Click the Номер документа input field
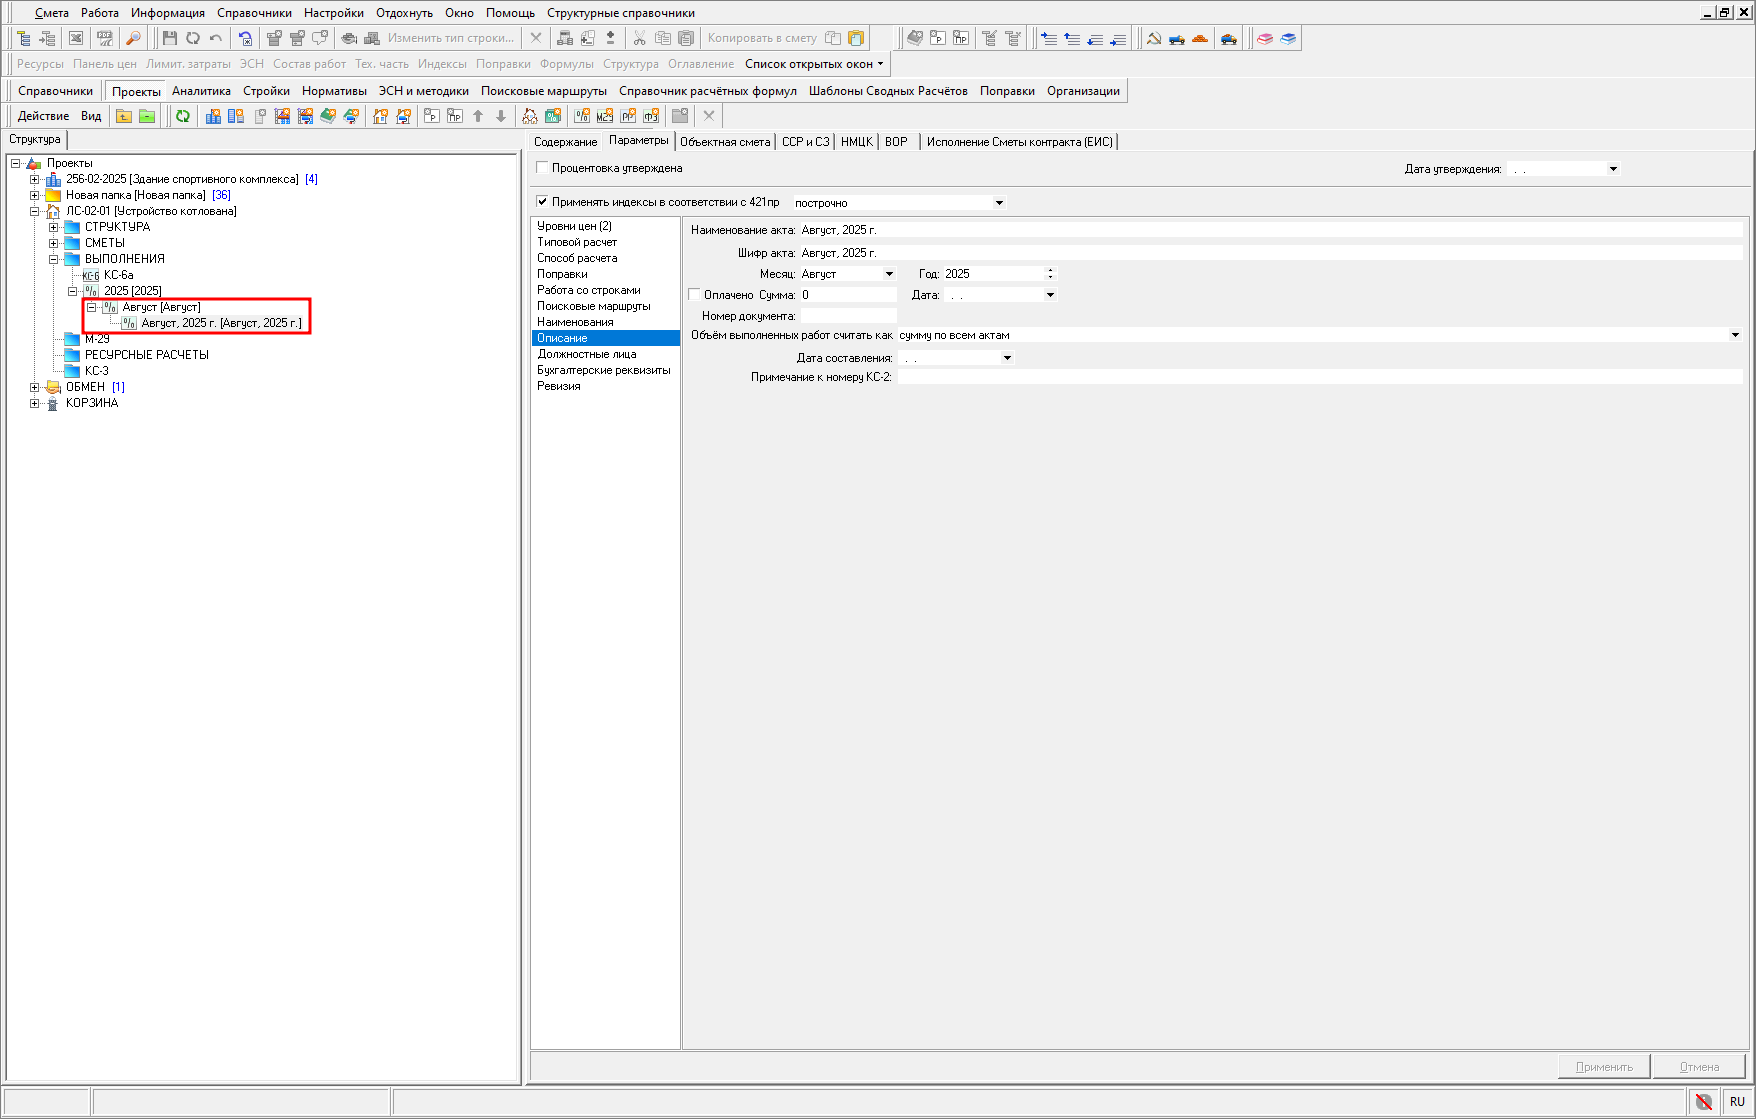1756x1119 pixels. (x=848, y=316)
